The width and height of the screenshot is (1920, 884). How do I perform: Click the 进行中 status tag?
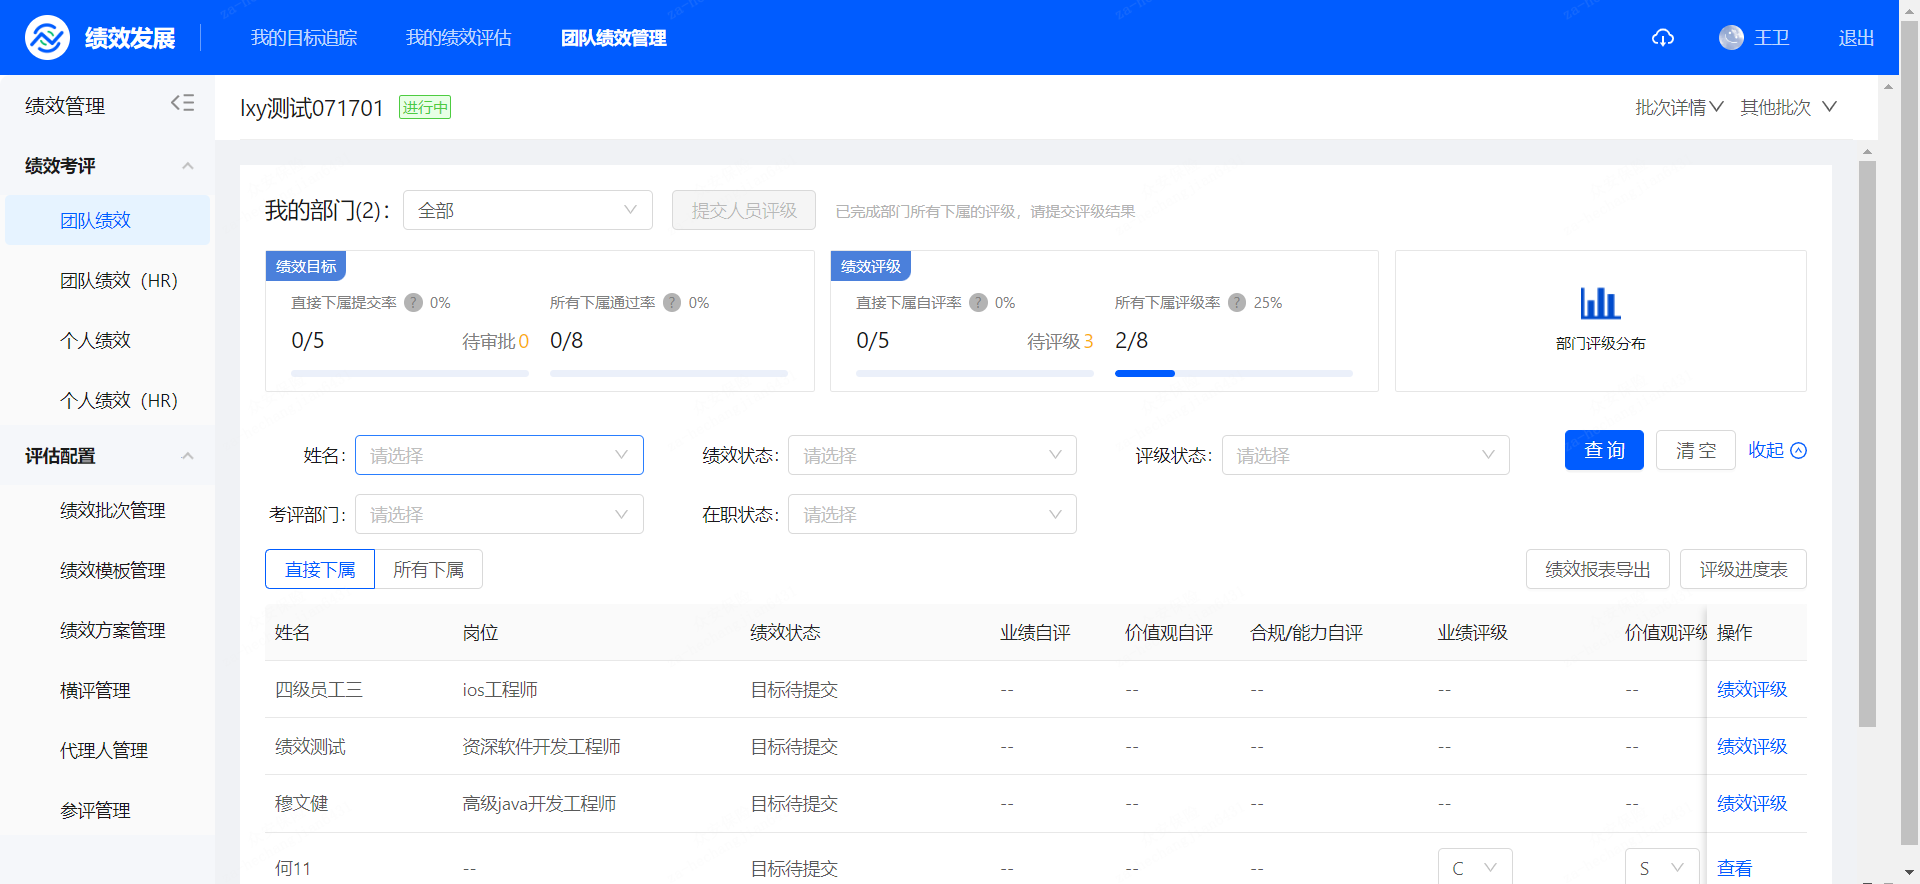[x=425, y=107]
